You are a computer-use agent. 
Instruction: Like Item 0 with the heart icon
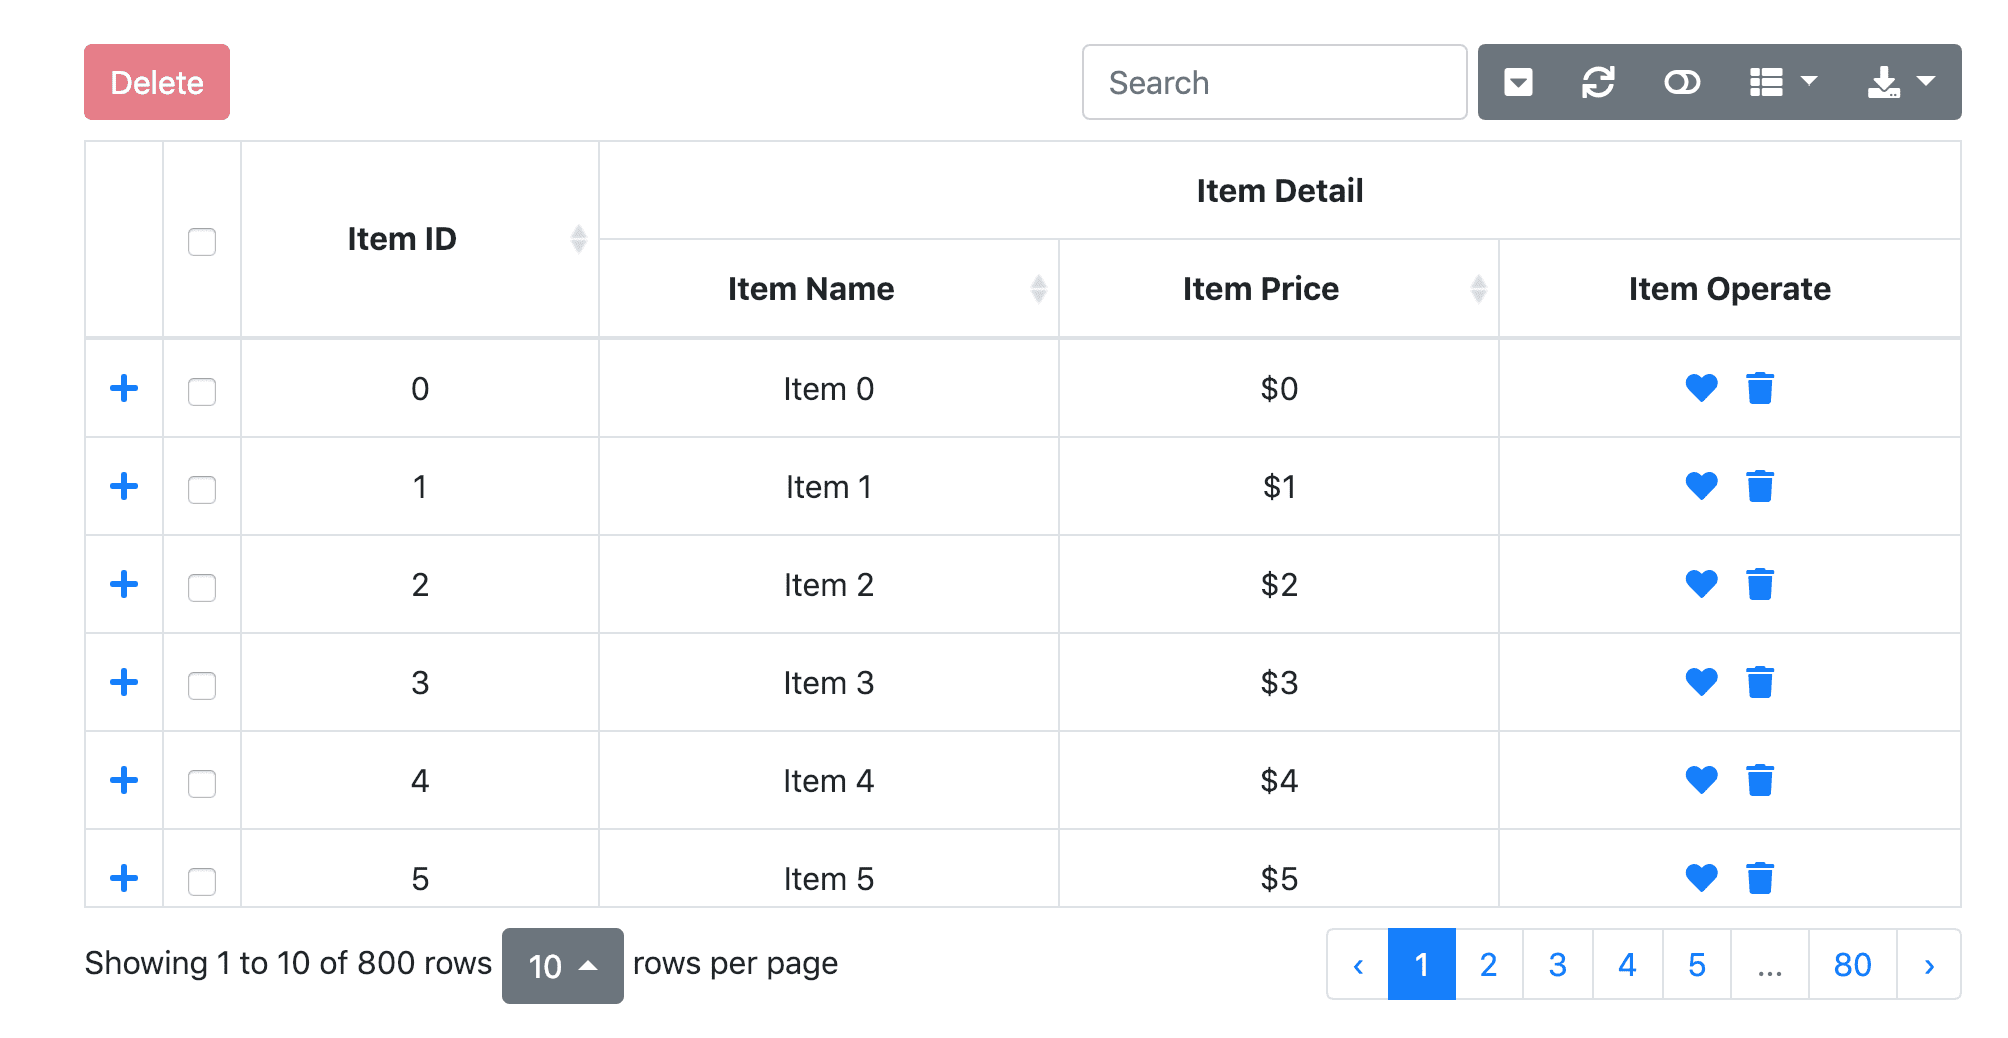pyautogui.click(x=1701, y=388)
